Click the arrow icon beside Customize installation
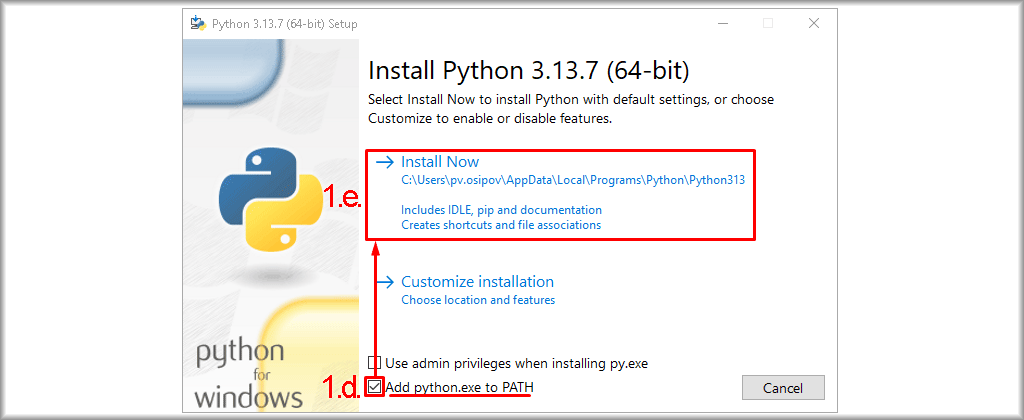Image resolution: width=1024 pixels, height=420 pixels. [x=384, y=282]
